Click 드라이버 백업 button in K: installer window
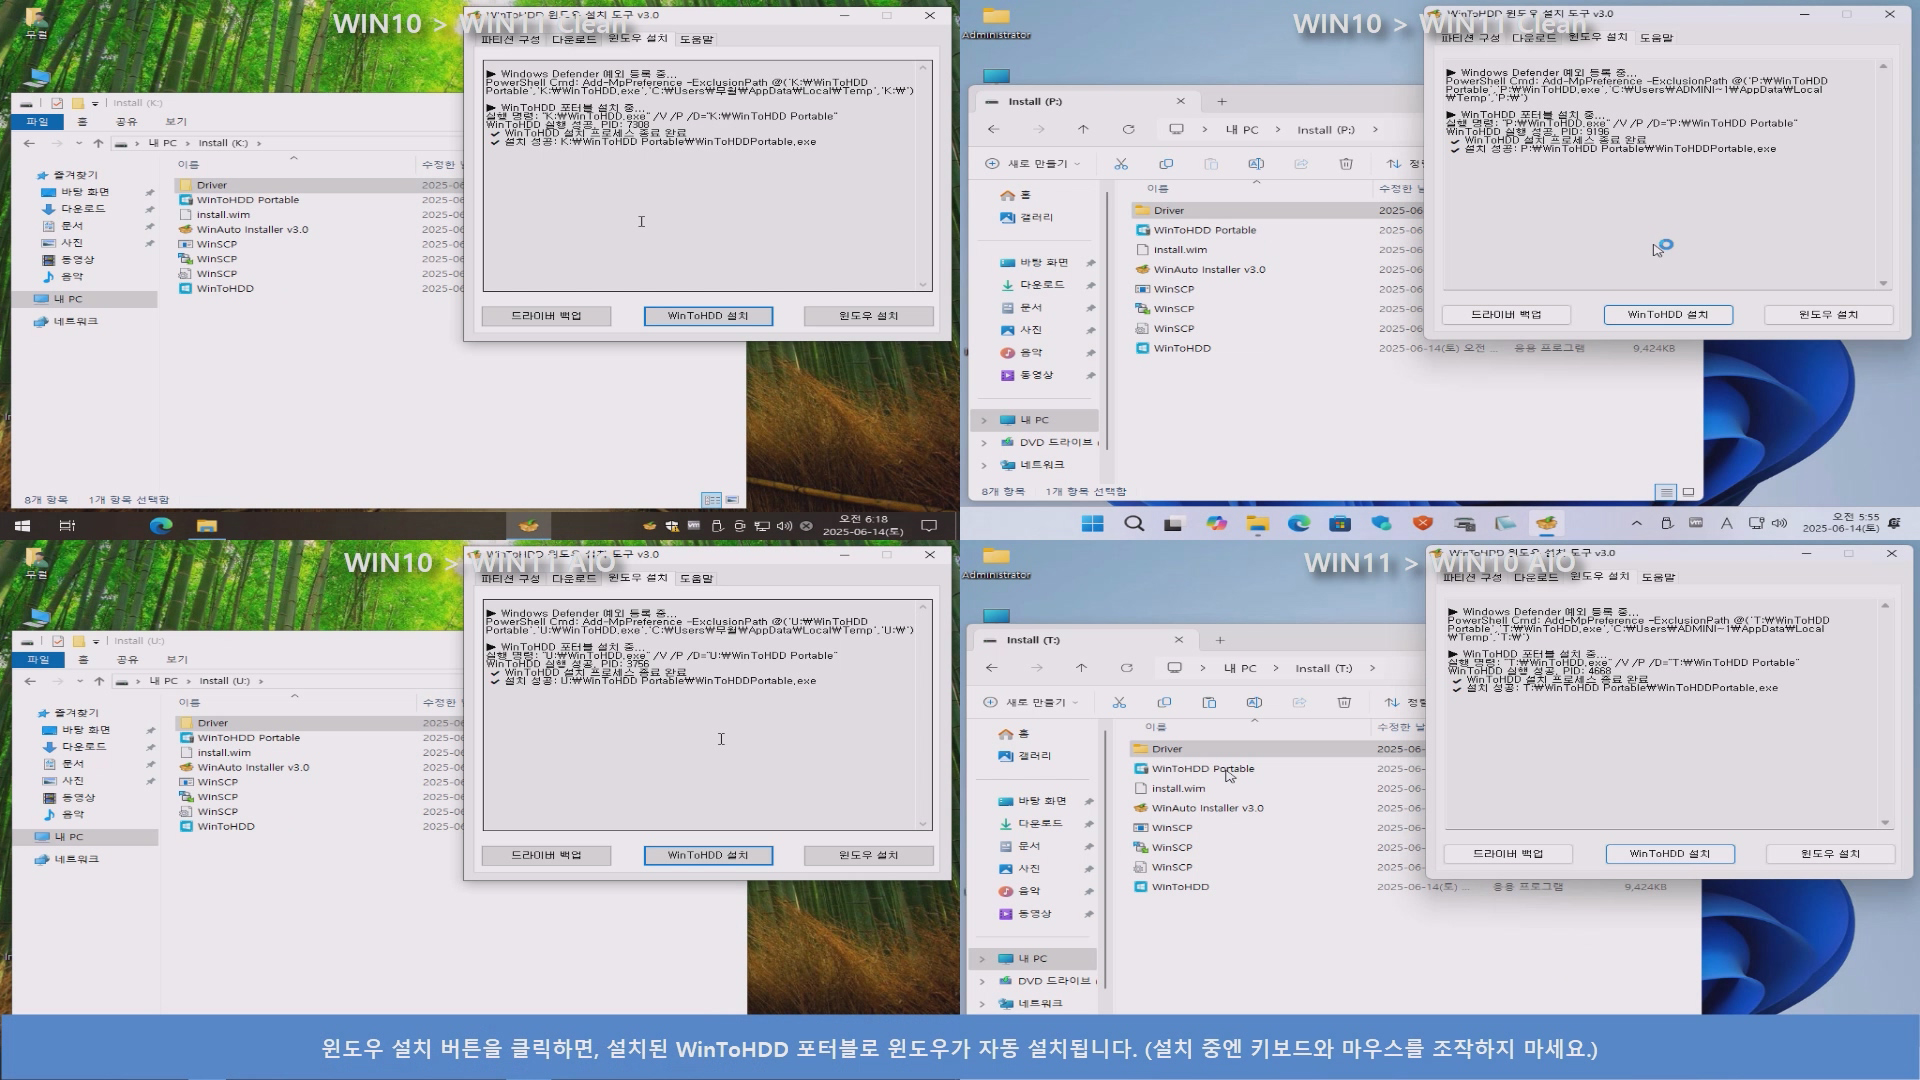 click(x=546, y=316)
